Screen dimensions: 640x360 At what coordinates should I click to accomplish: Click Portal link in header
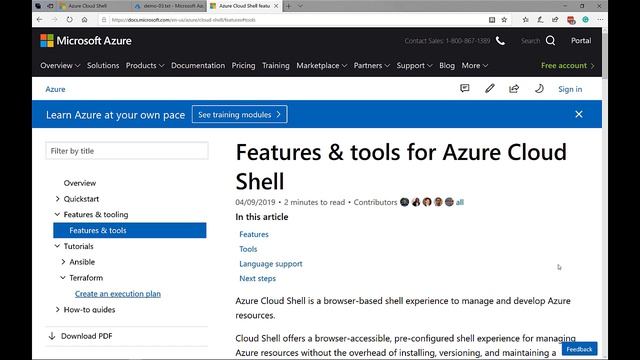tap(581, 40)
